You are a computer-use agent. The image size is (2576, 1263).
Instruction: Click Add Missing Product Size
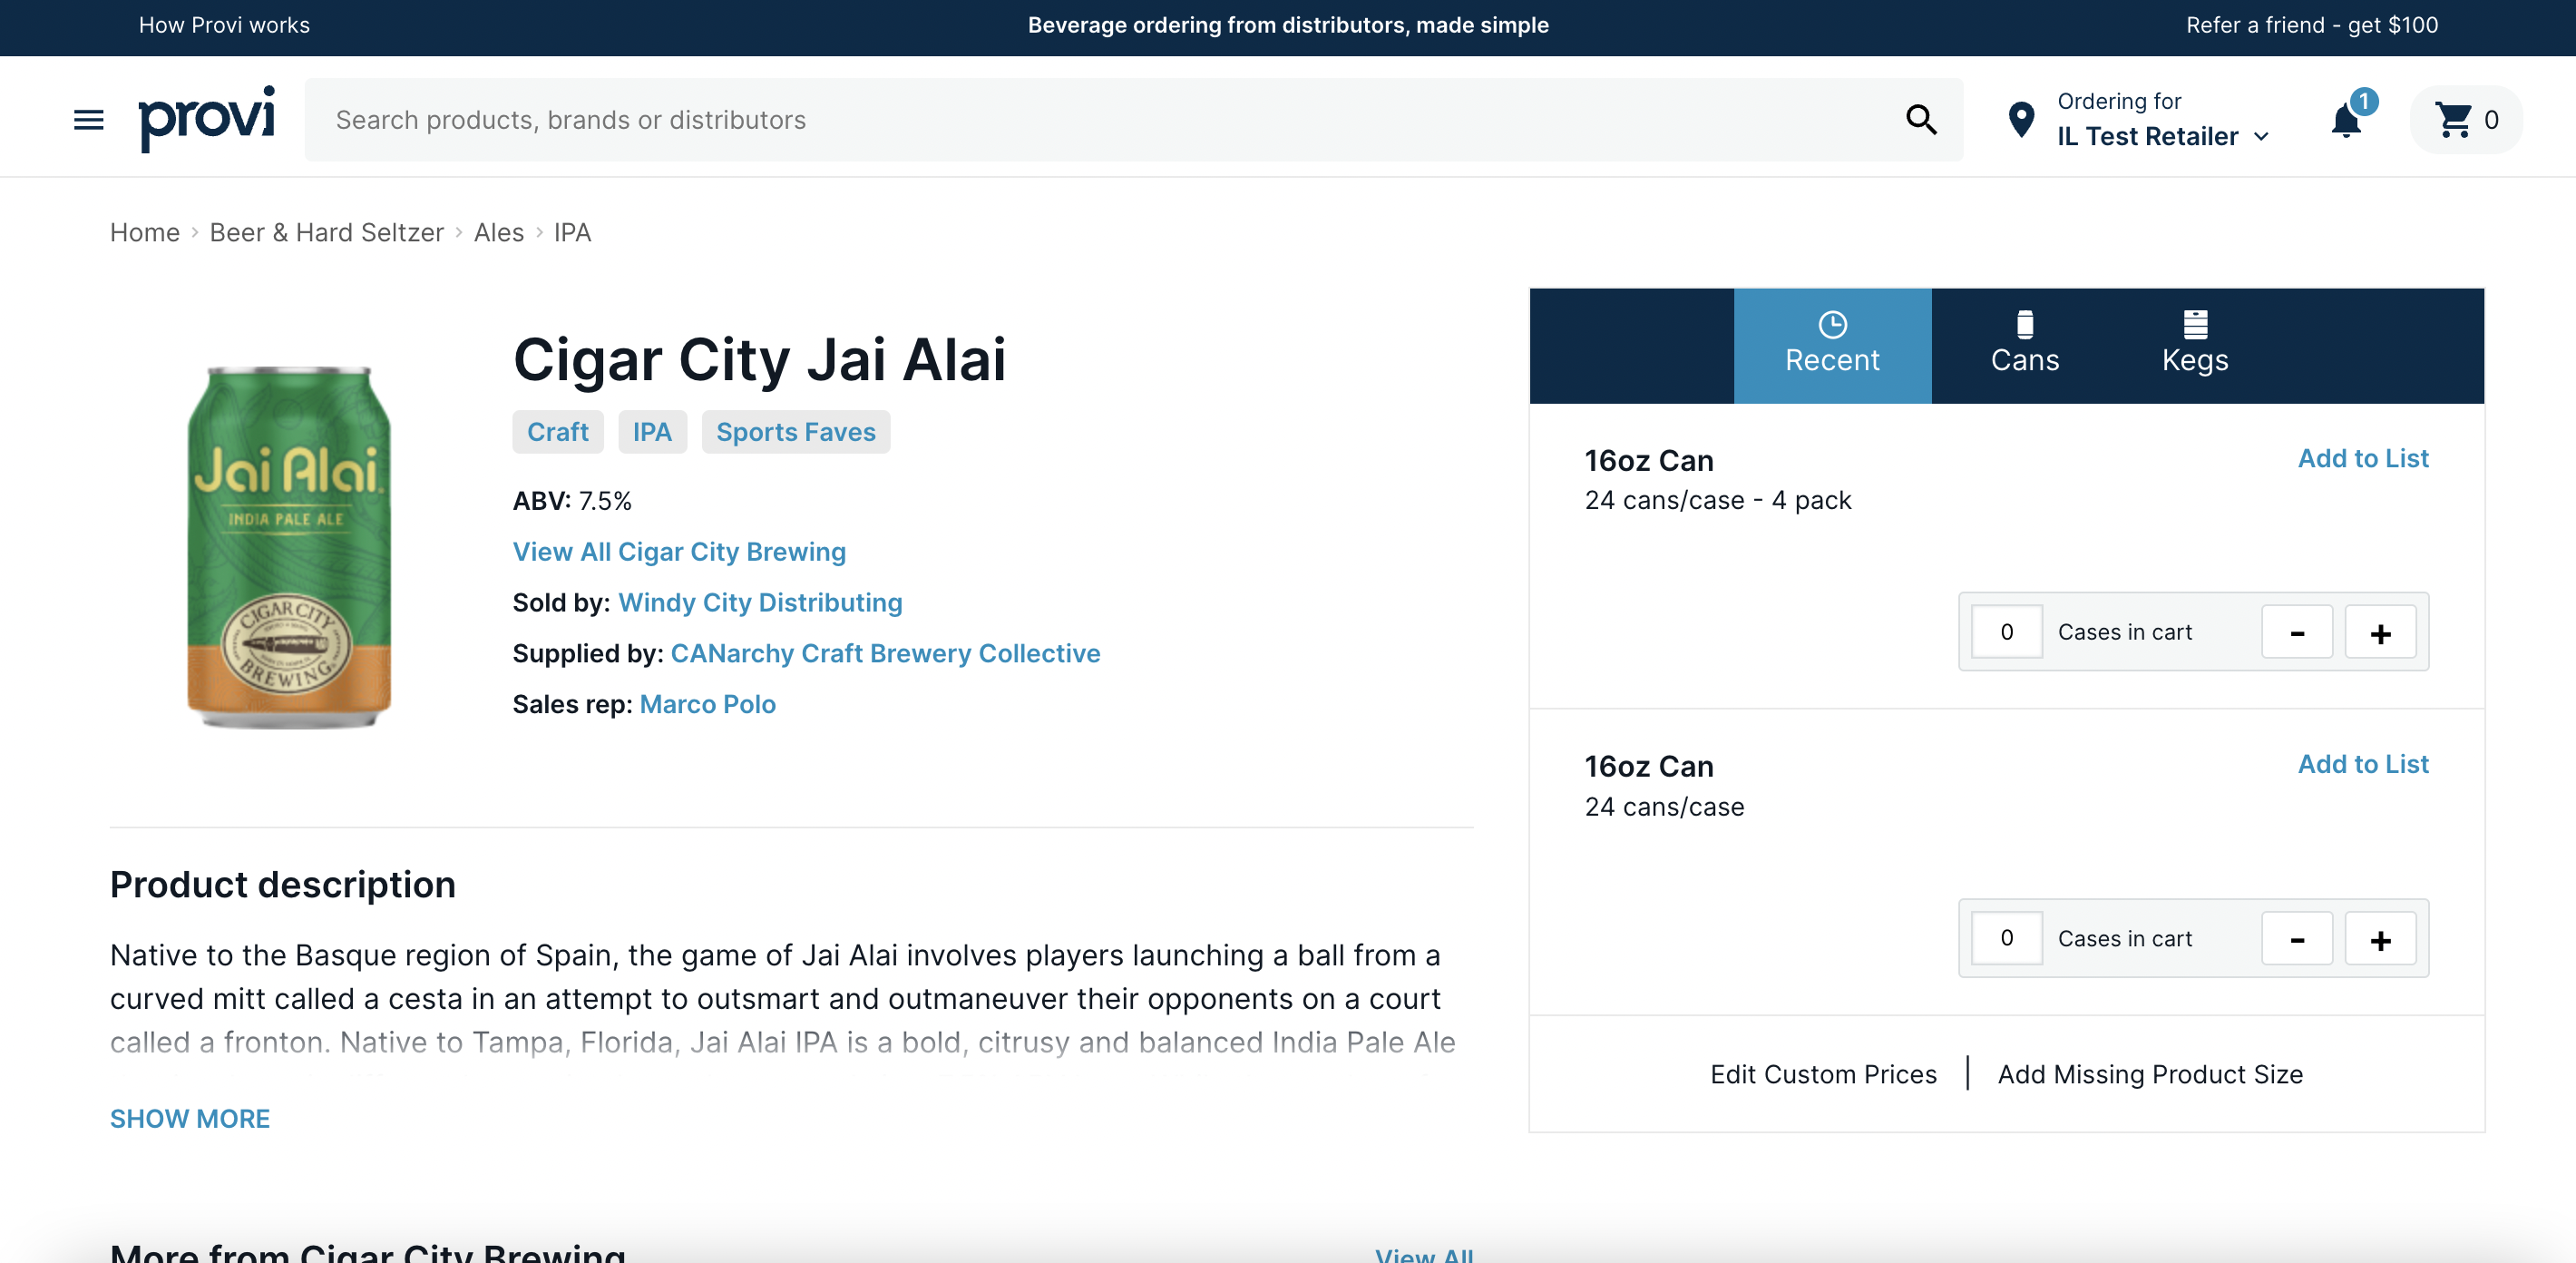[2150, 1075]
